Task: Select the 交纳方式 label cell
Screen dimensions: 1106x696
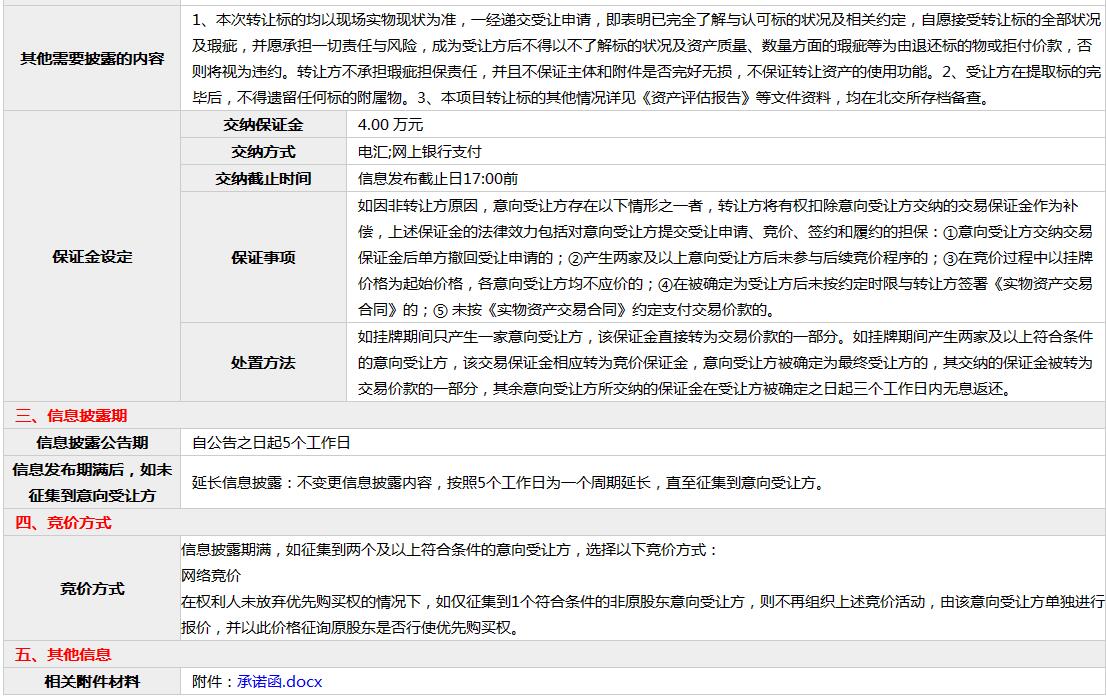Action: click(x=263, y=152)
